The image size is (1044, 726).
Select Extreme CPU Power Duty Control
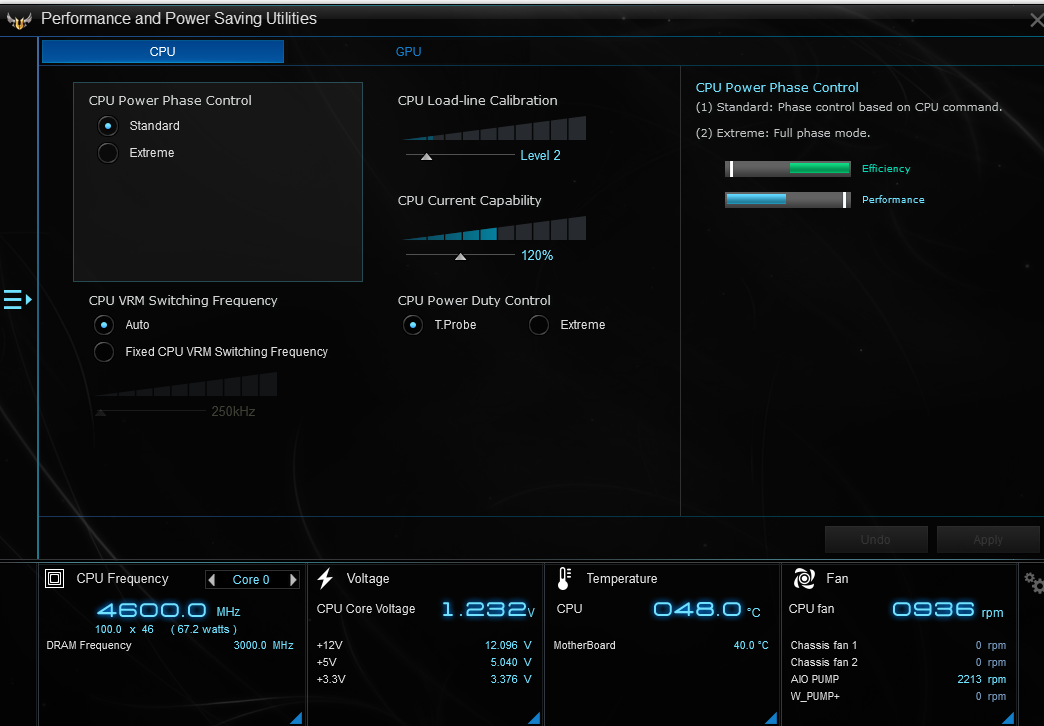tap(539, 325)
